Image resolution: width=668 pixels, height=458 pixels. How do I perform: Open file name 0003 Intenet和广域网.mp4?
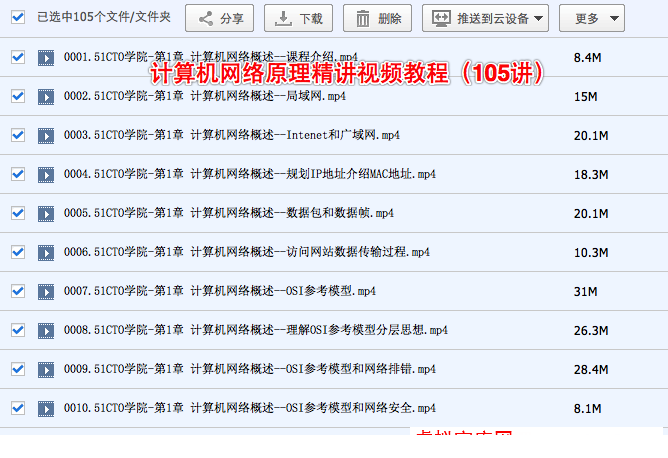pyautogui.click(x=232, y=135)
